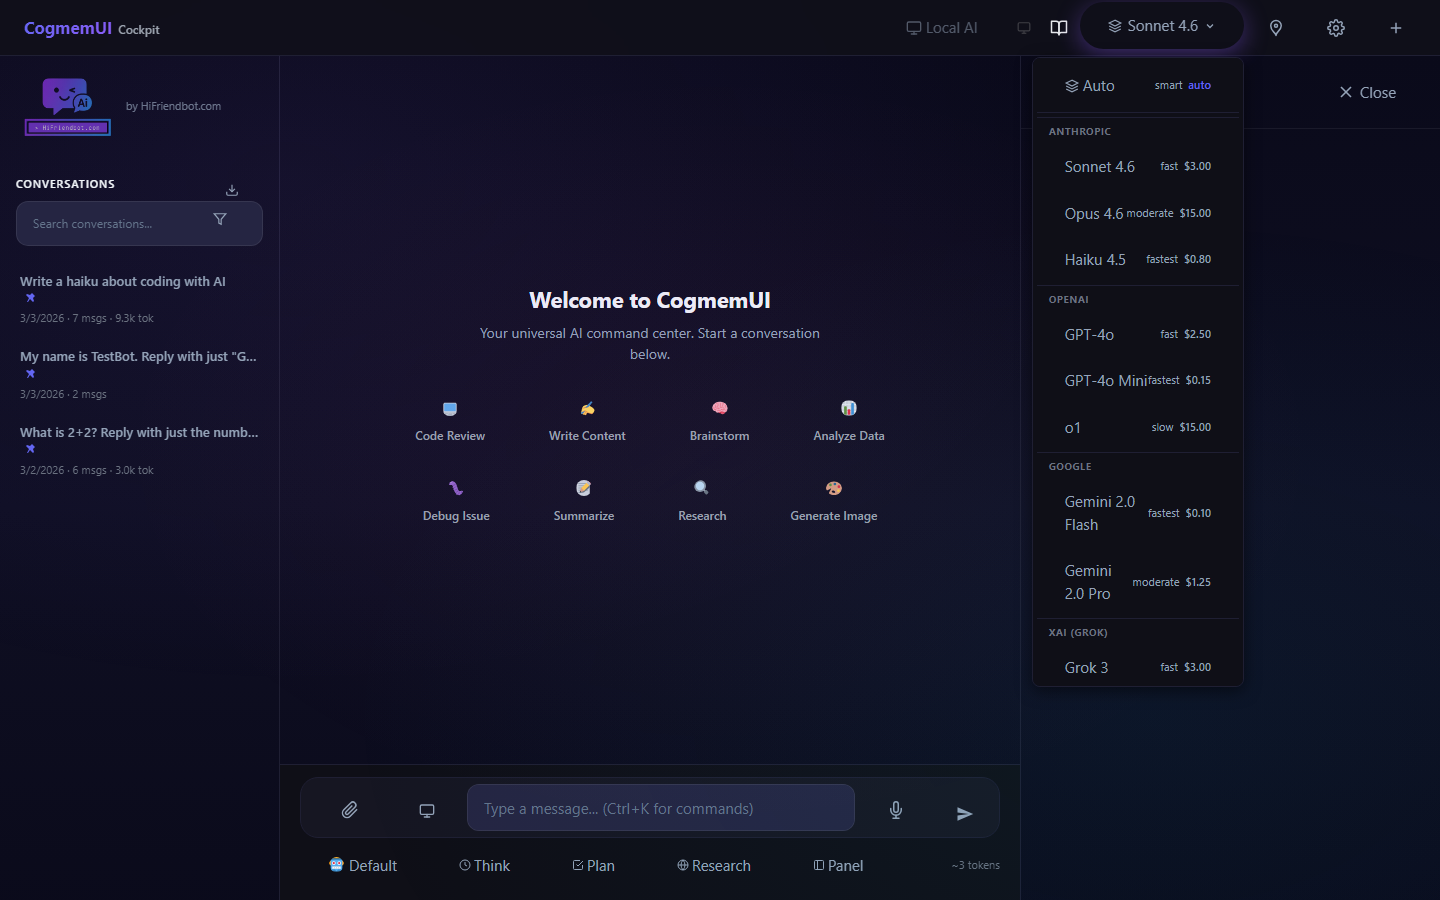This screenshot has width=1440, height=900.
Task: Select Gemini 2.0 Flash model
Action: click(1138, 513)
